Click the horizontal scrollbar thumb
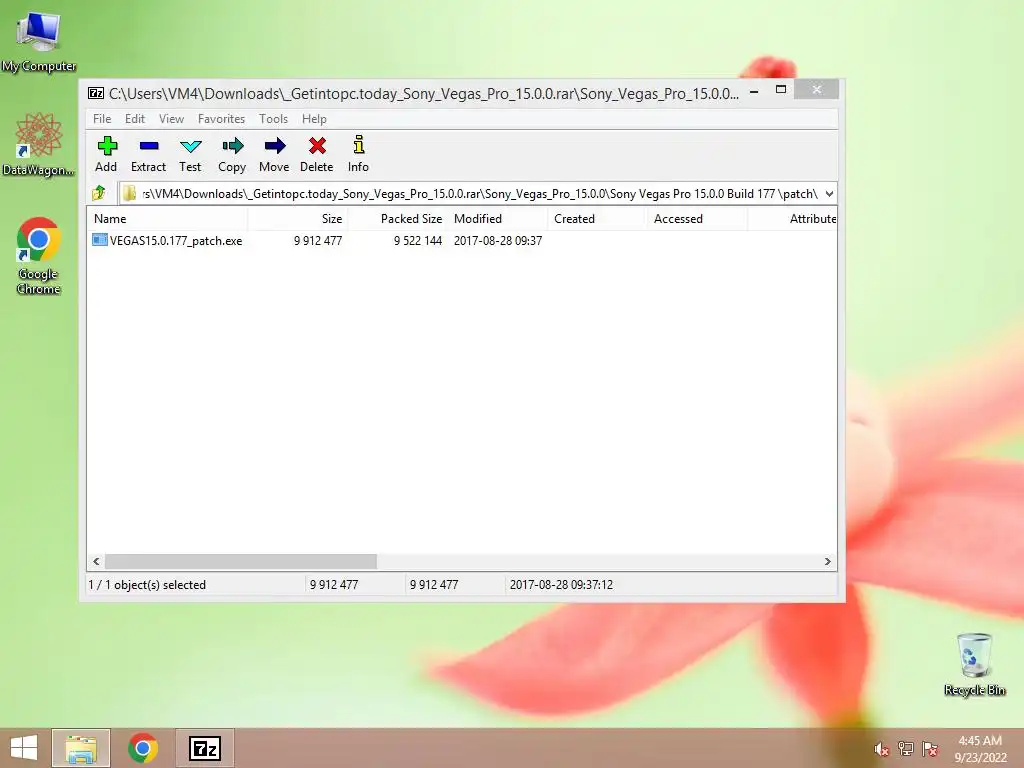The image size is (1024, 768). [241, 562]
